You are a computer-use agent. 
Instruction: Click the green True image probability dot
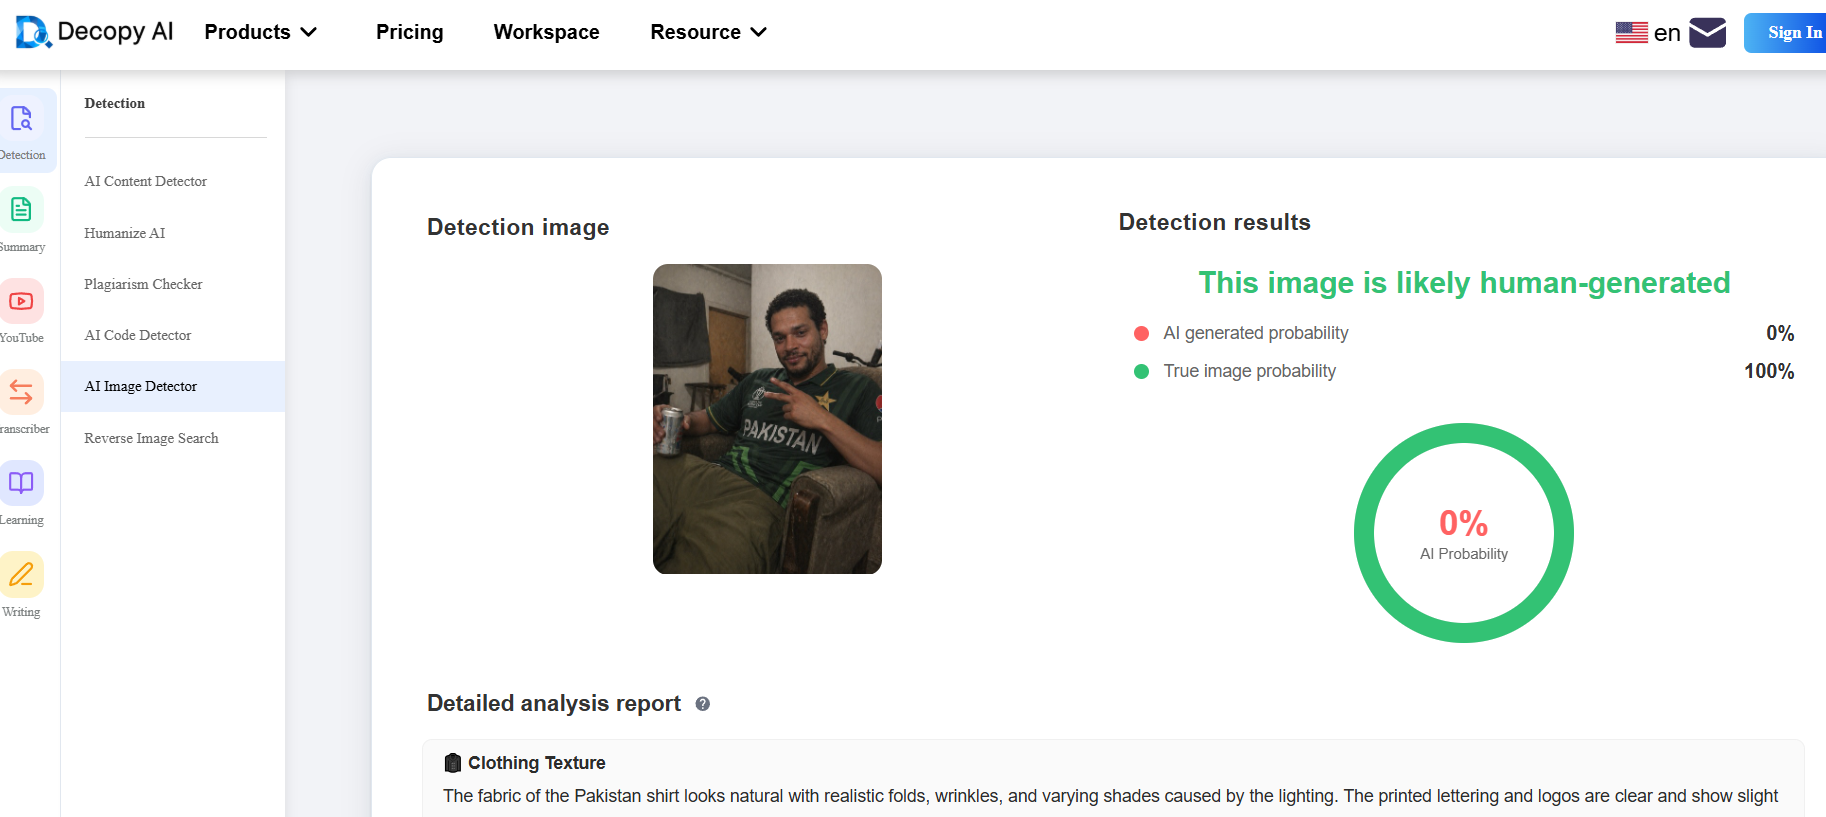coord(1141,372)
